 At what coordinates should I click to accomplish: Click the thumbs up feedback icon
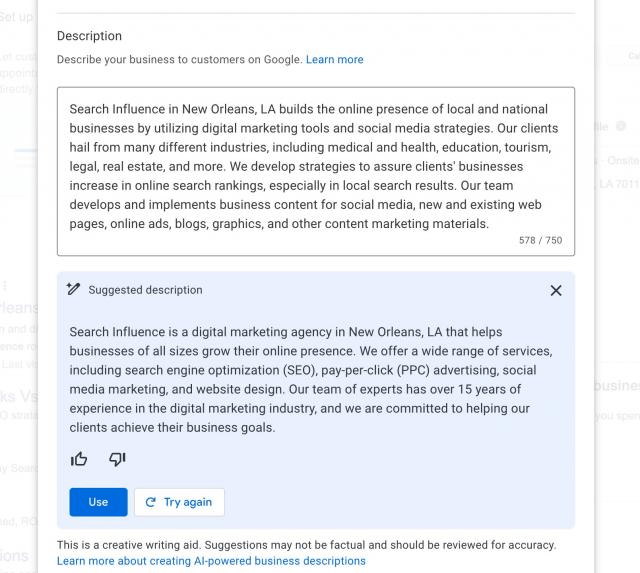coord(79,459)
